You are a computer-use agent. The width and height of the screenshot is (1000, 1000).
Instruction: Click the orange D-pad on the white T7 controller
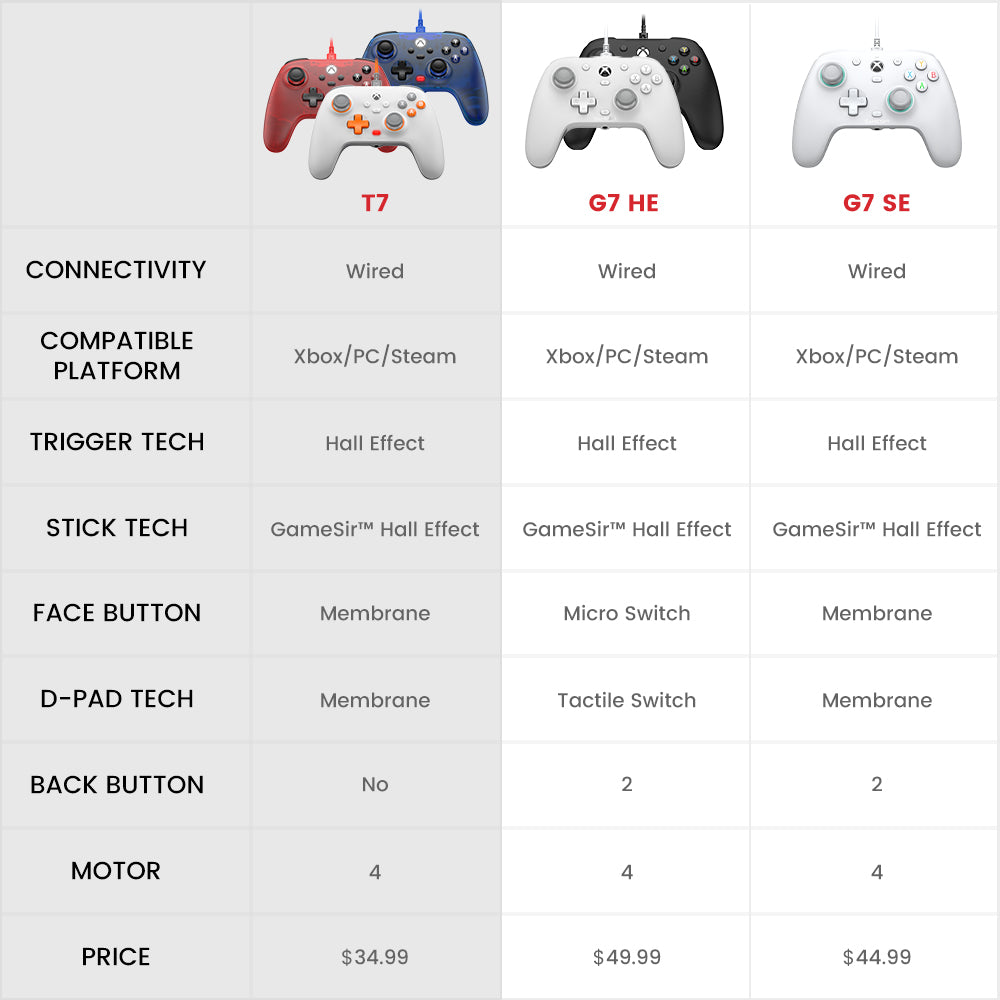pyautogui.click(x=357, y=124)
